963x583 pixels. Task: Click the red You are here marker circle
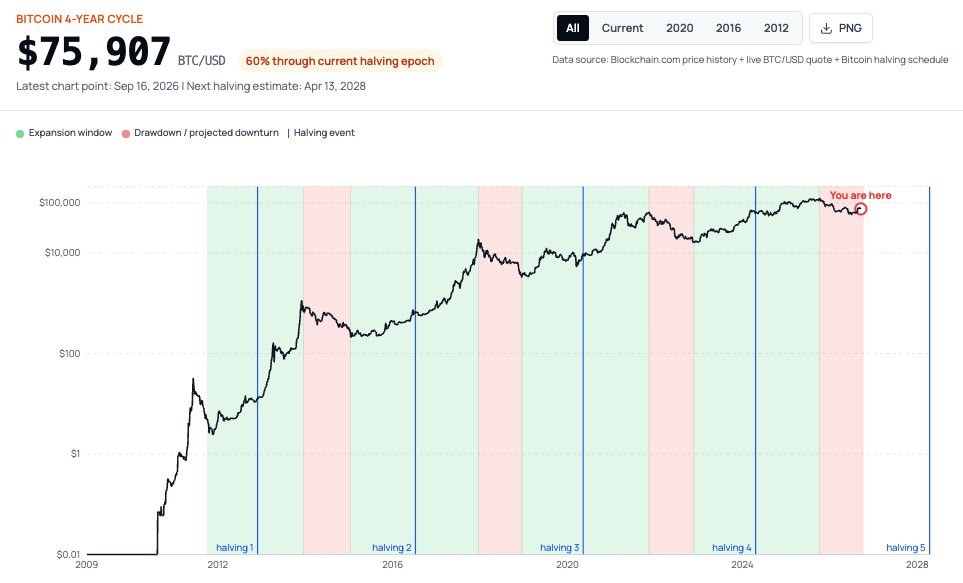(x=861, y=209)
